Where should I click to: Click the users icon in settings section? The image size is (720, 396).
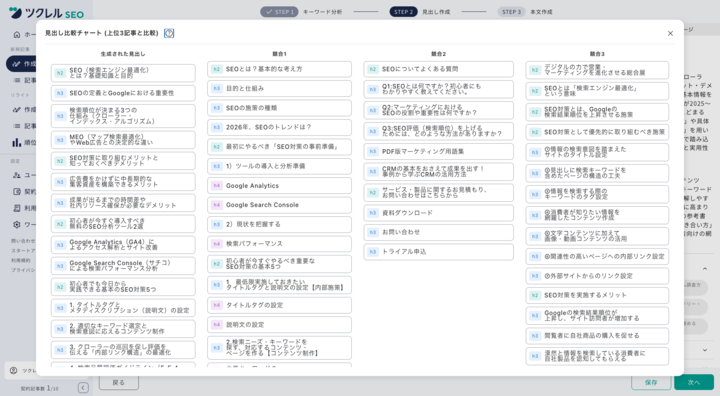17,175
